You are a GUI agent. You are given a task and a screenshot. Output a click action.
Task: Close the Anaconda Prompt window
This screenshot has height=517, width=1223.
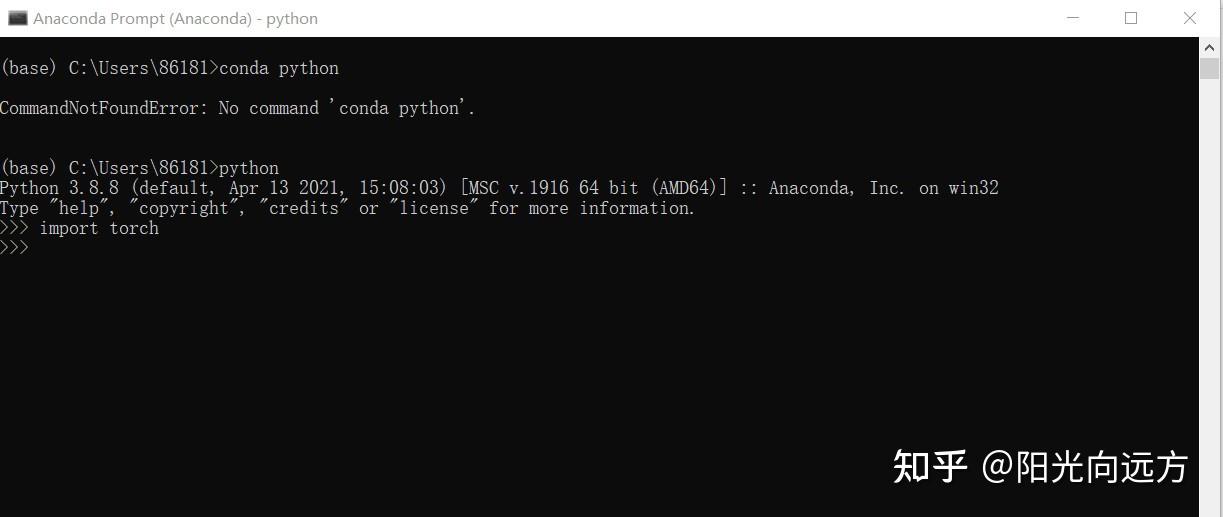pos(1190,18)
